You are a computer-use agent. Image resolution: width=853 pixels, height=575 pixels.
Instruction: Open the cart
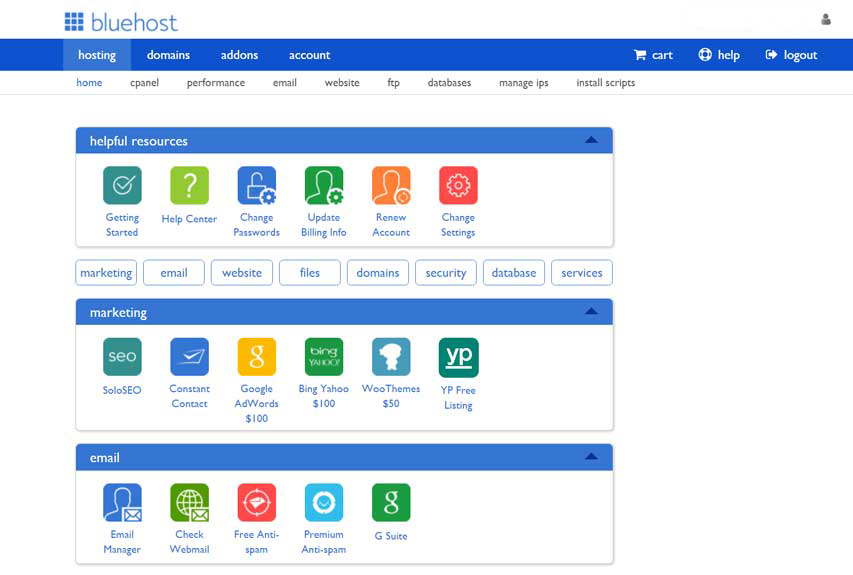(x=653, y=55)
